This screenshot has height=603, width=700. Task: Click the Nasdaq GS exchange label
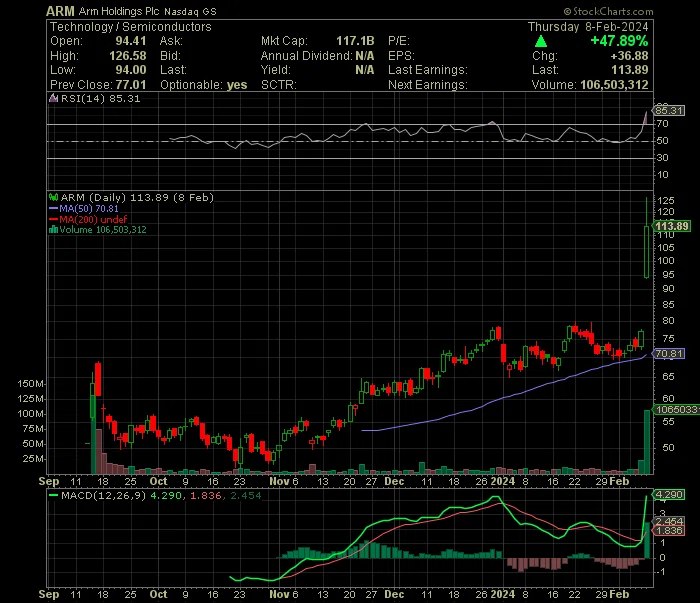click(190, 12)
